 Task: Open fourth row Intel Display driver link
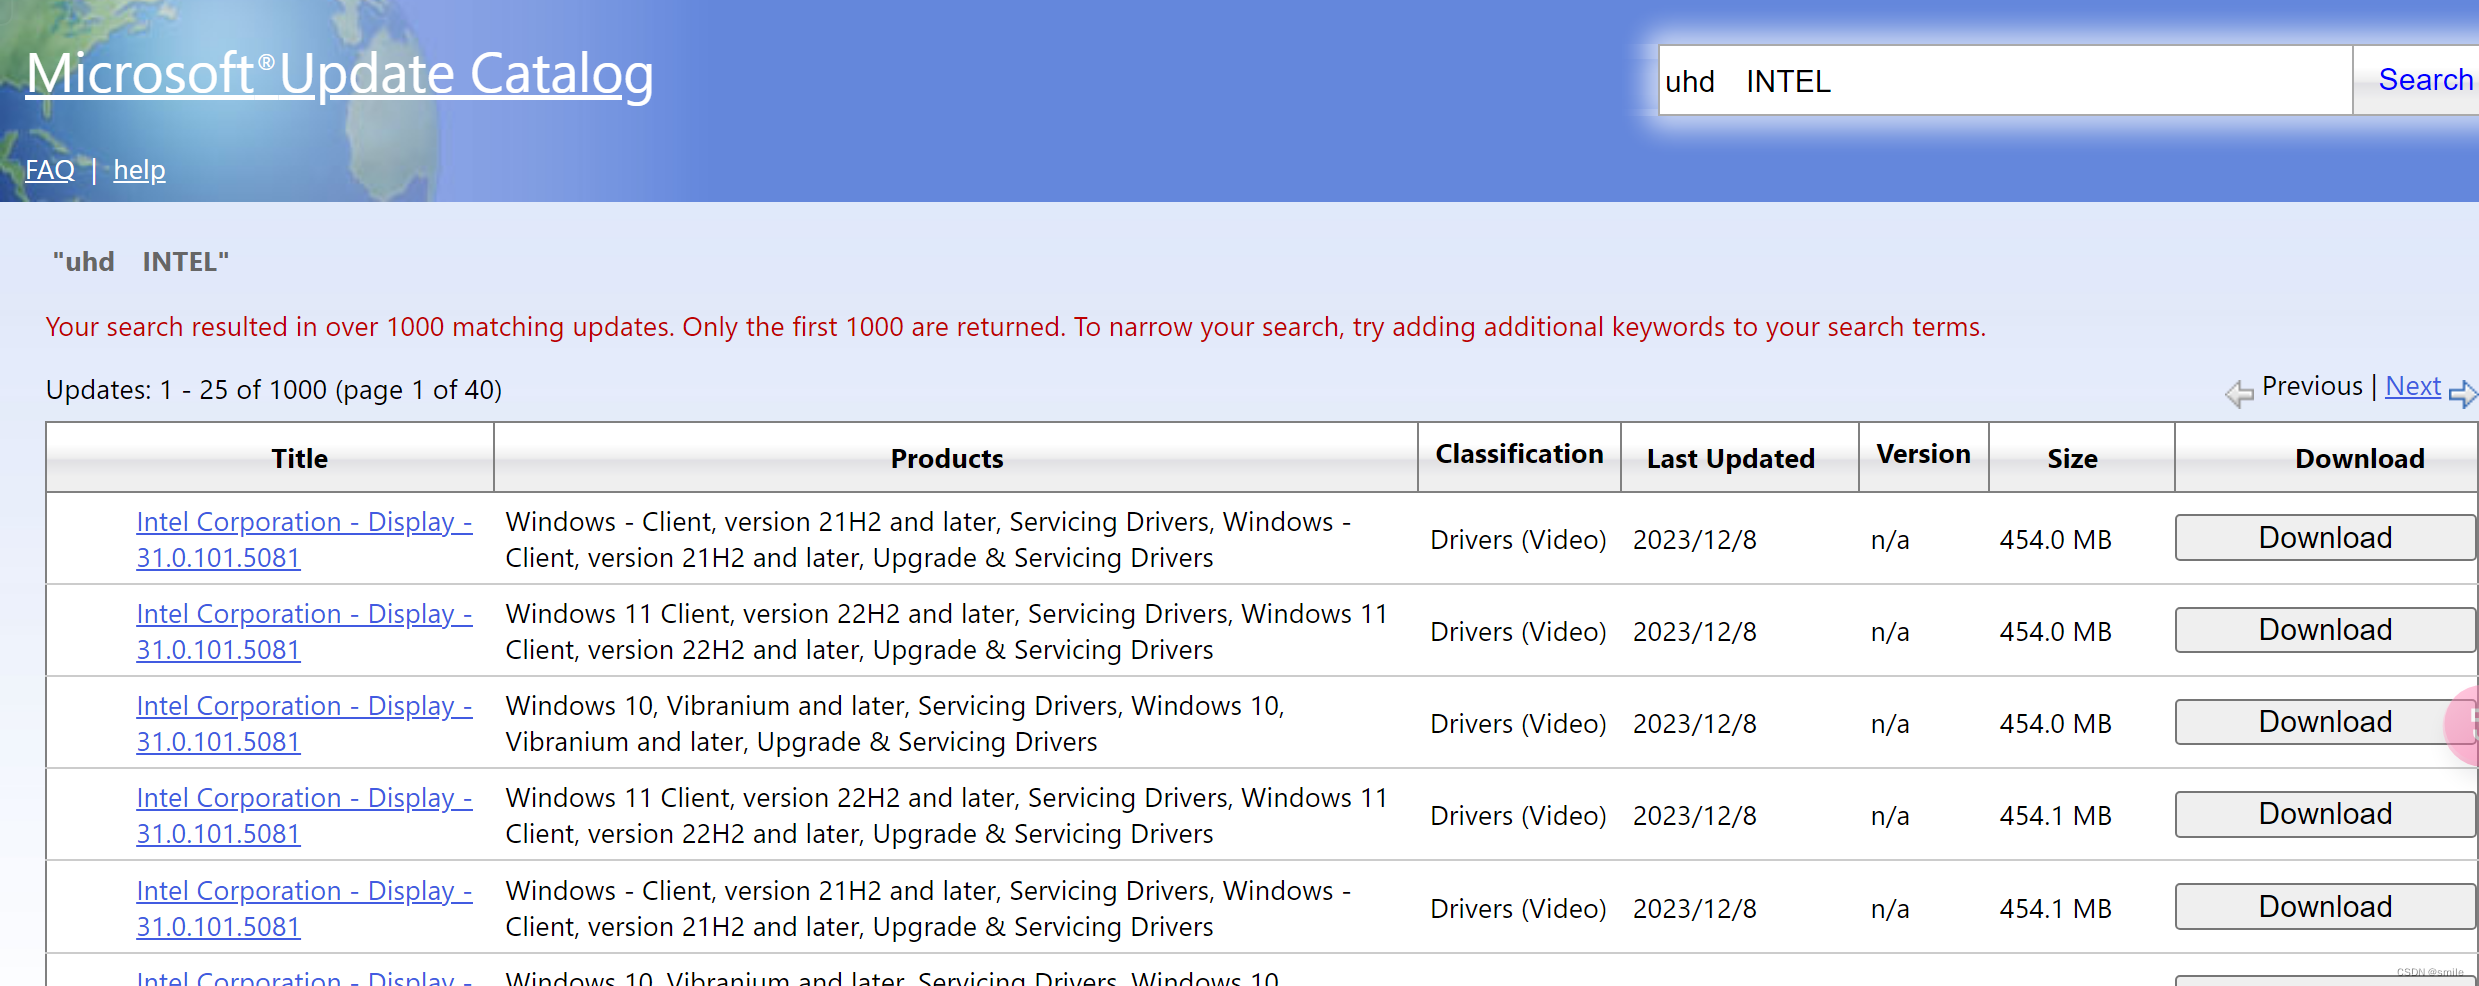point(304,816)
